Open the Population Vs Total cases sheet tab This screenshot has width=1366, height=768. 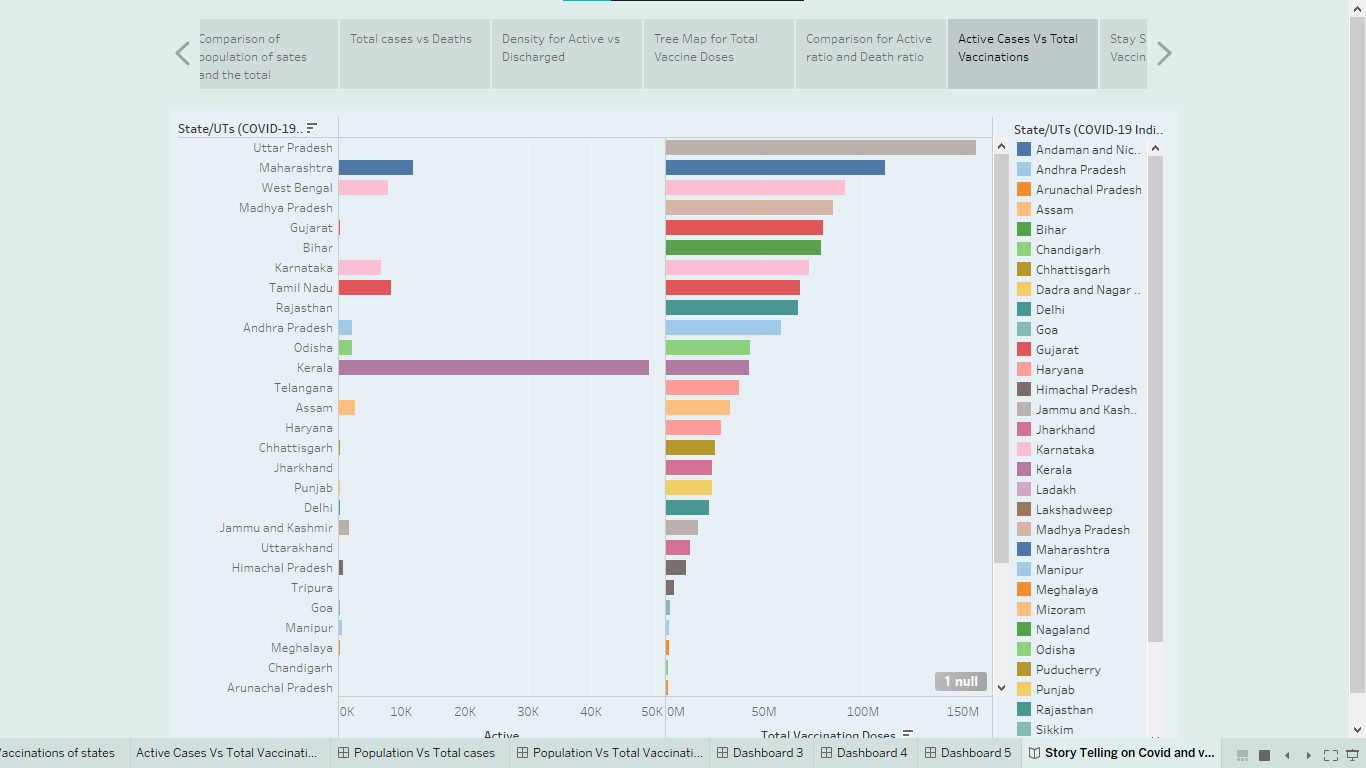420,752
